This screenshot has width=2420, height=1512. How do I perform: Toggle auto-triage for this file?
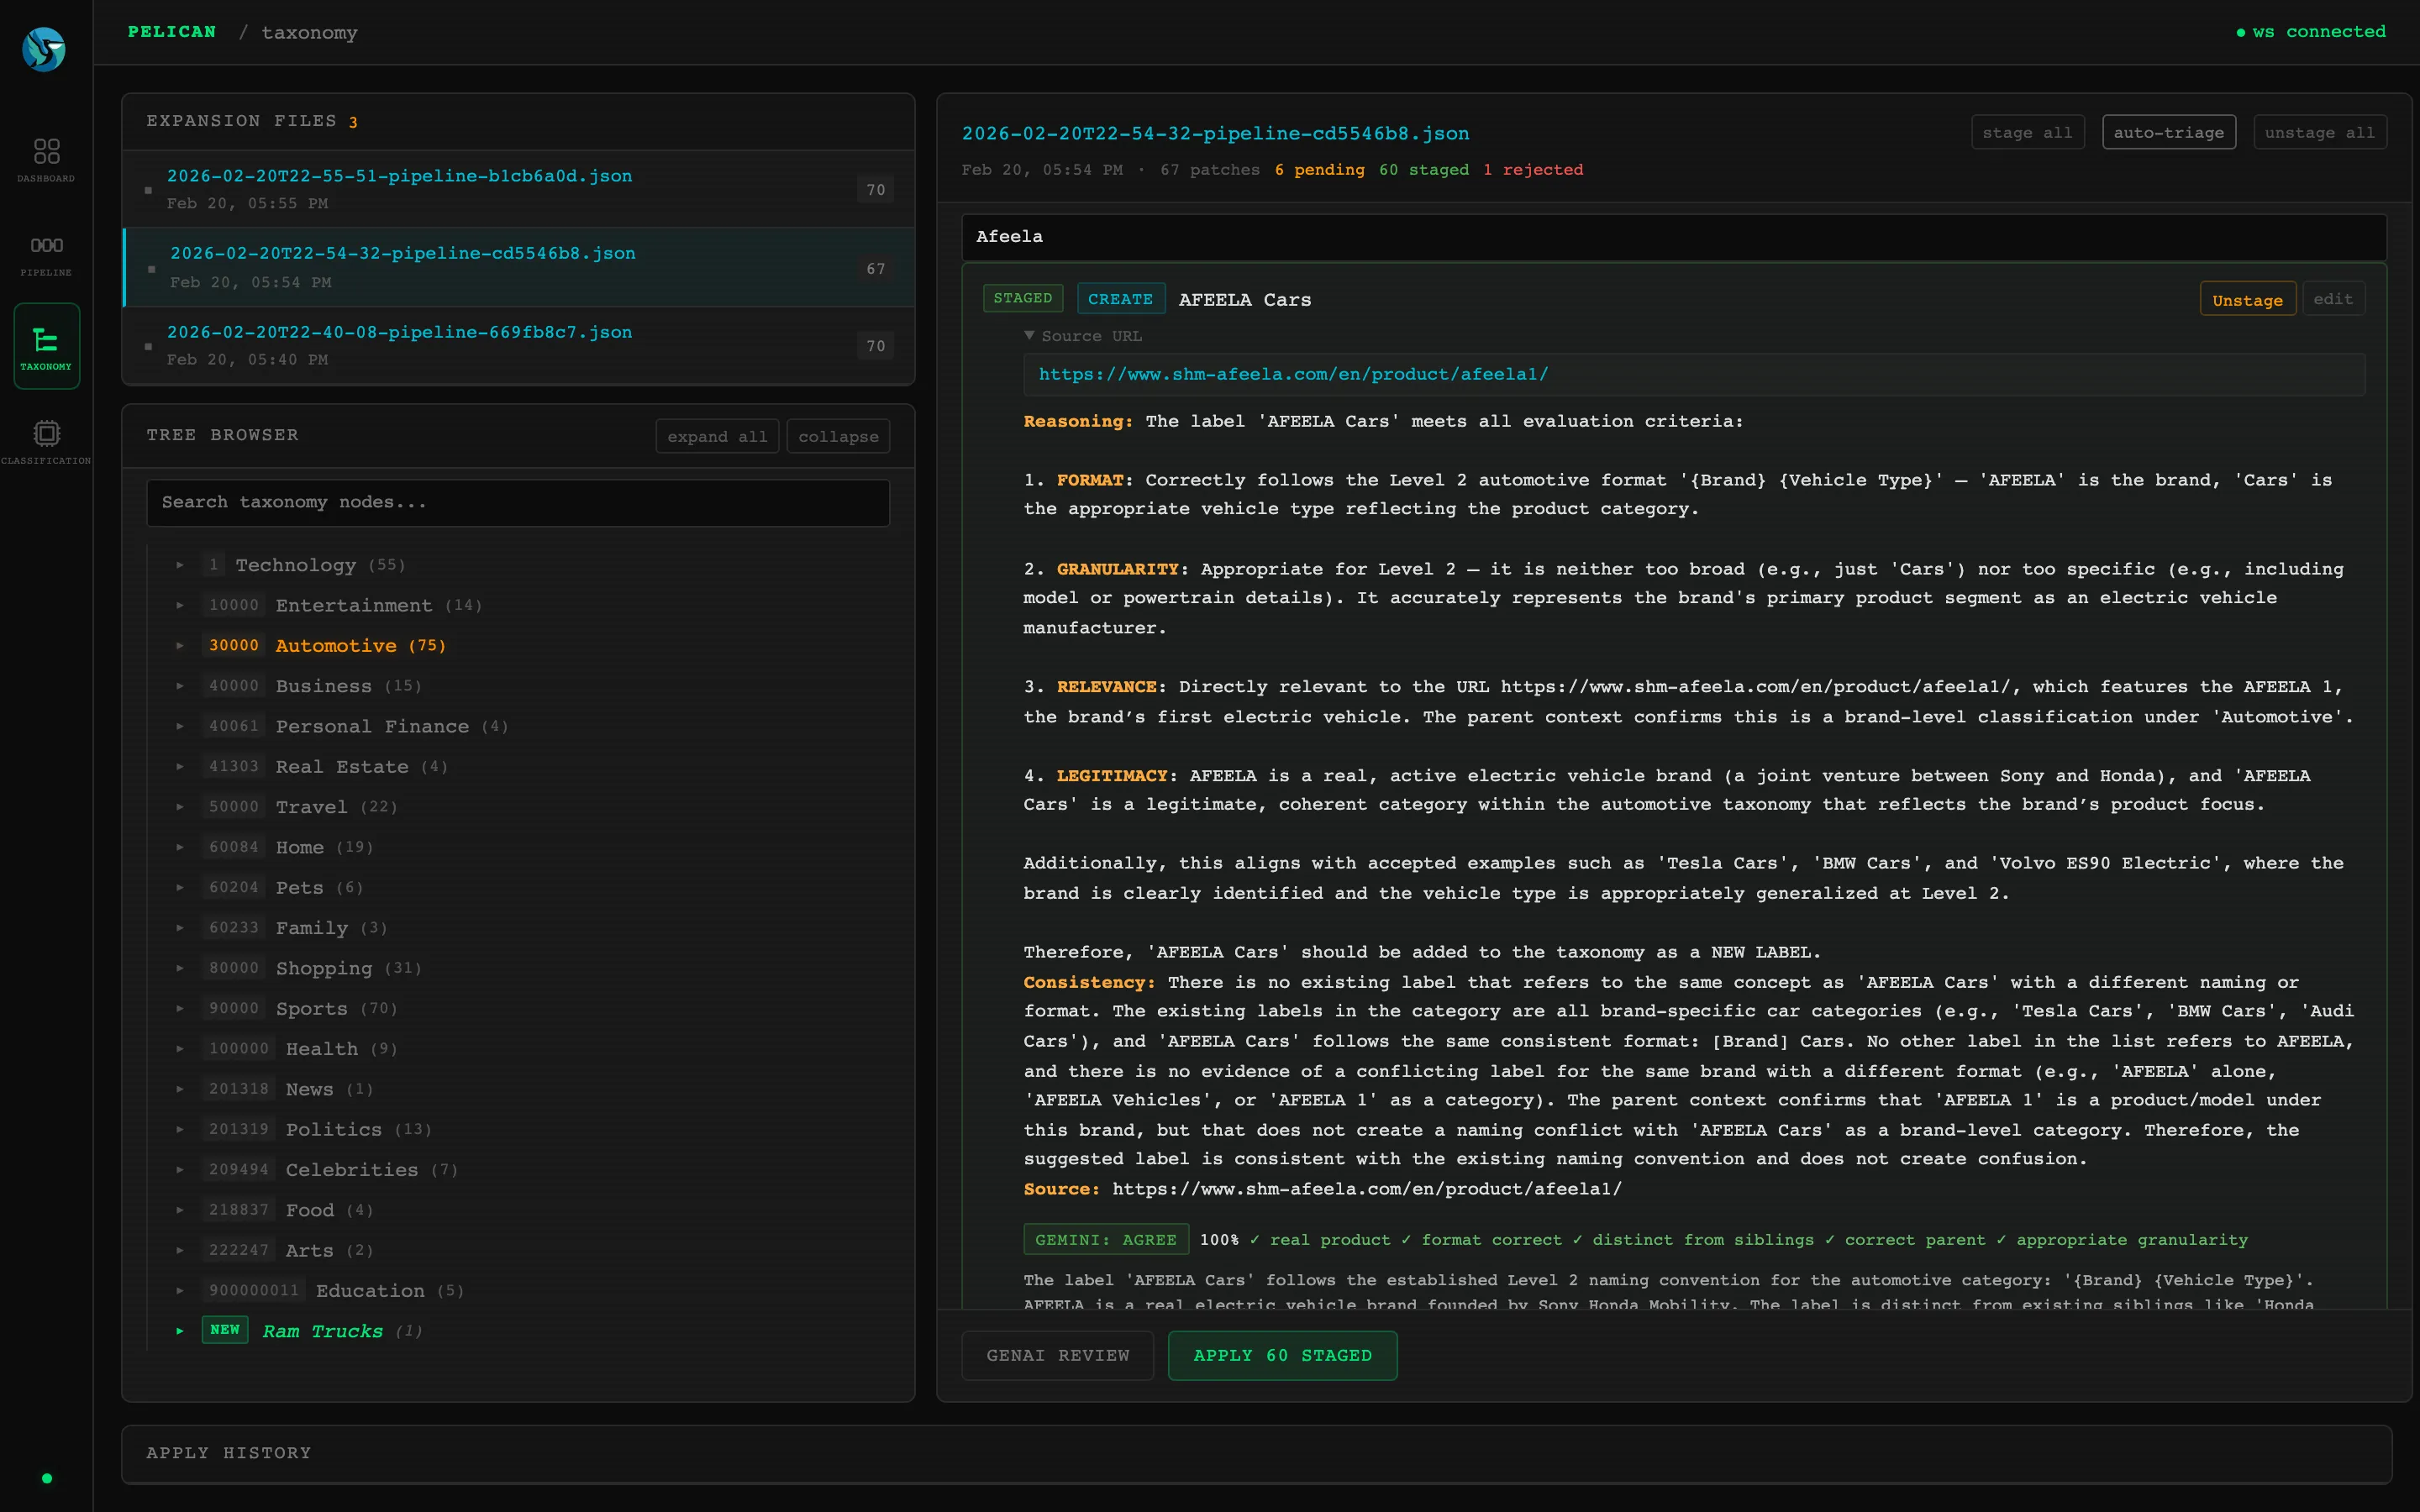click(x=2168, y=132)
